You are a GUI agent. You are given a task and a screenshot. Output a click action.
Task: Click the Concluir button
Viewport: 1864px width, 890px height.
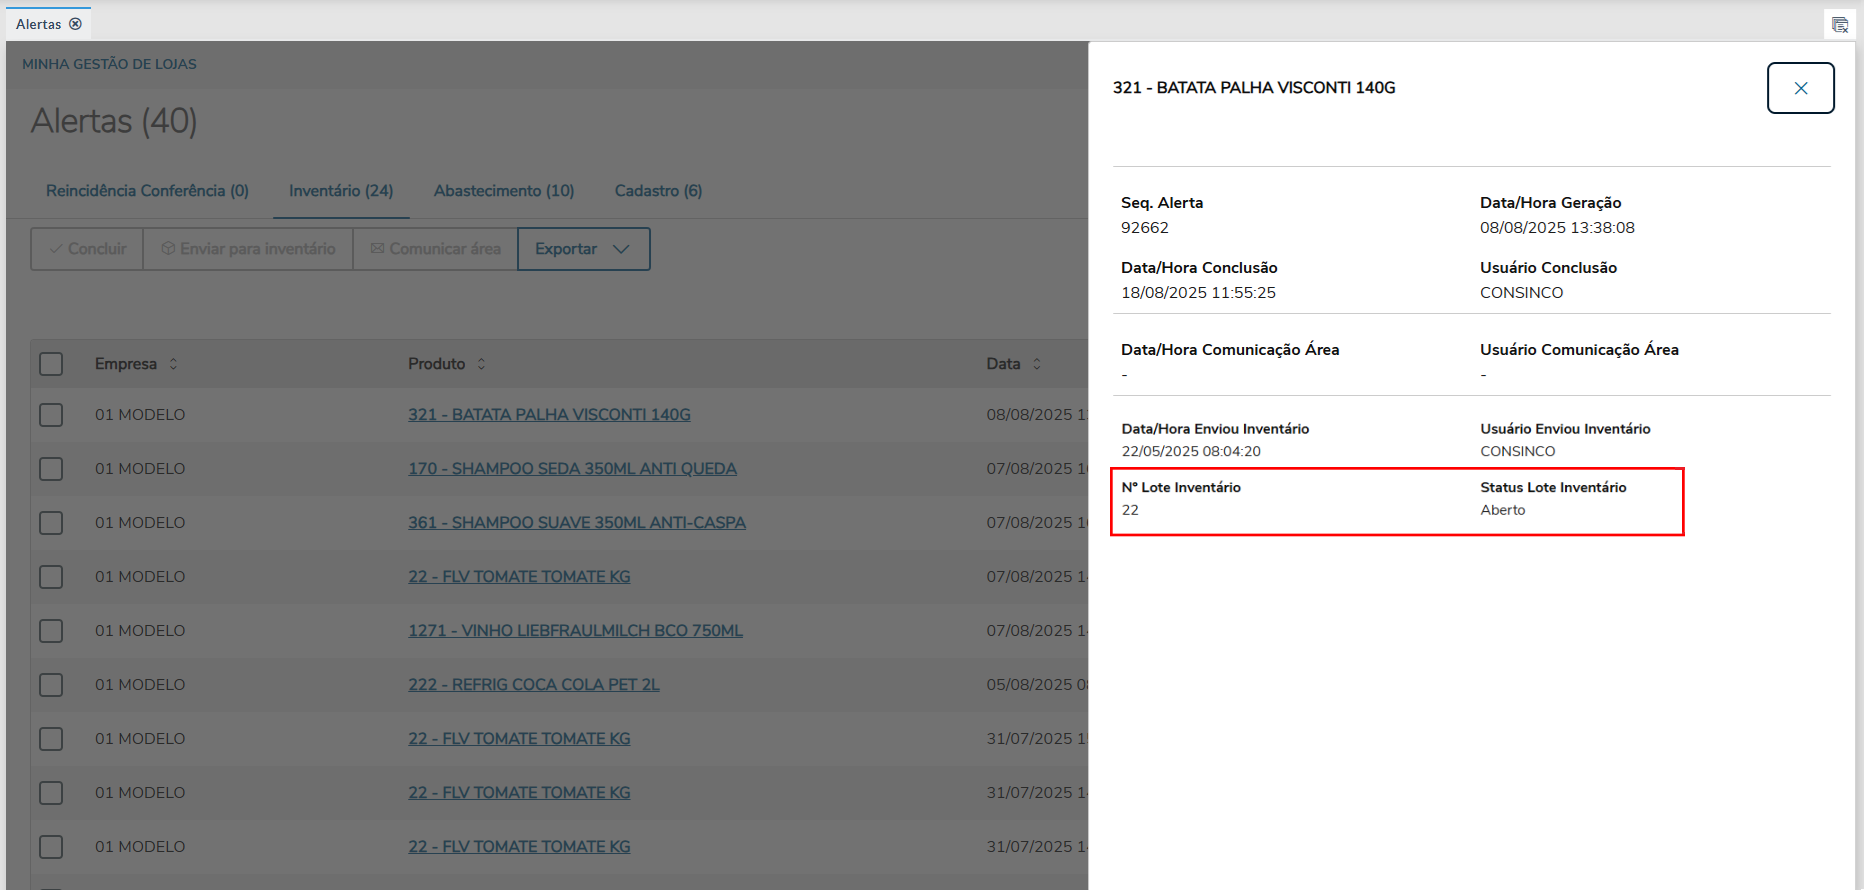click(87, 249)
